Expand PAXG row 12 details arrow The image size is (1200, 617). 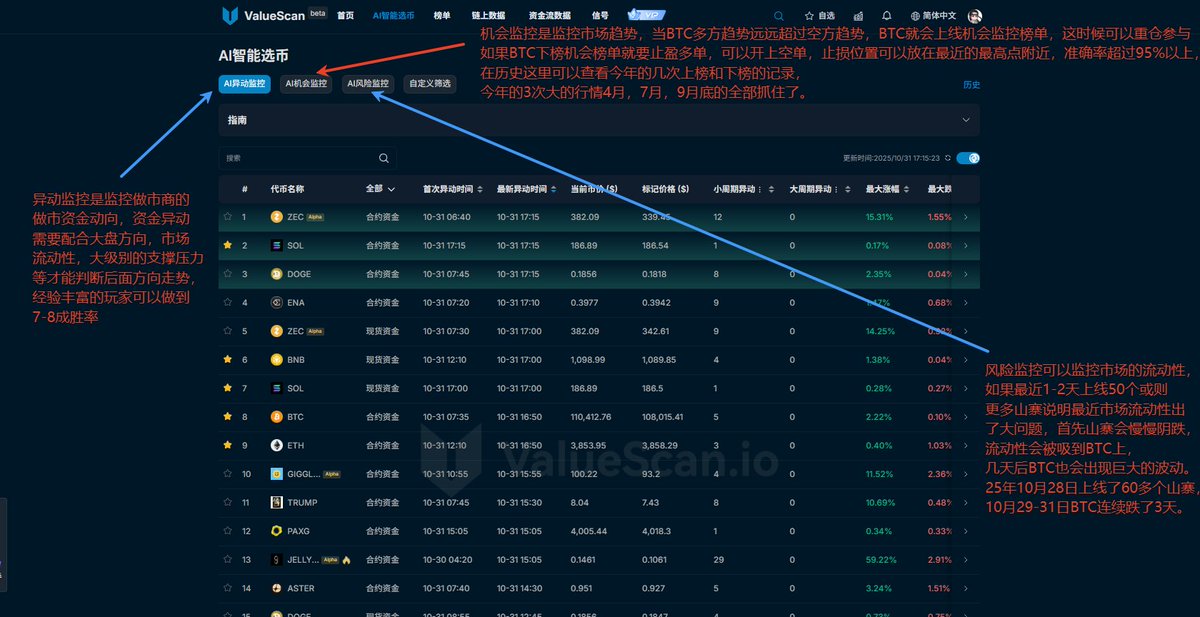[x=965, y=531]
